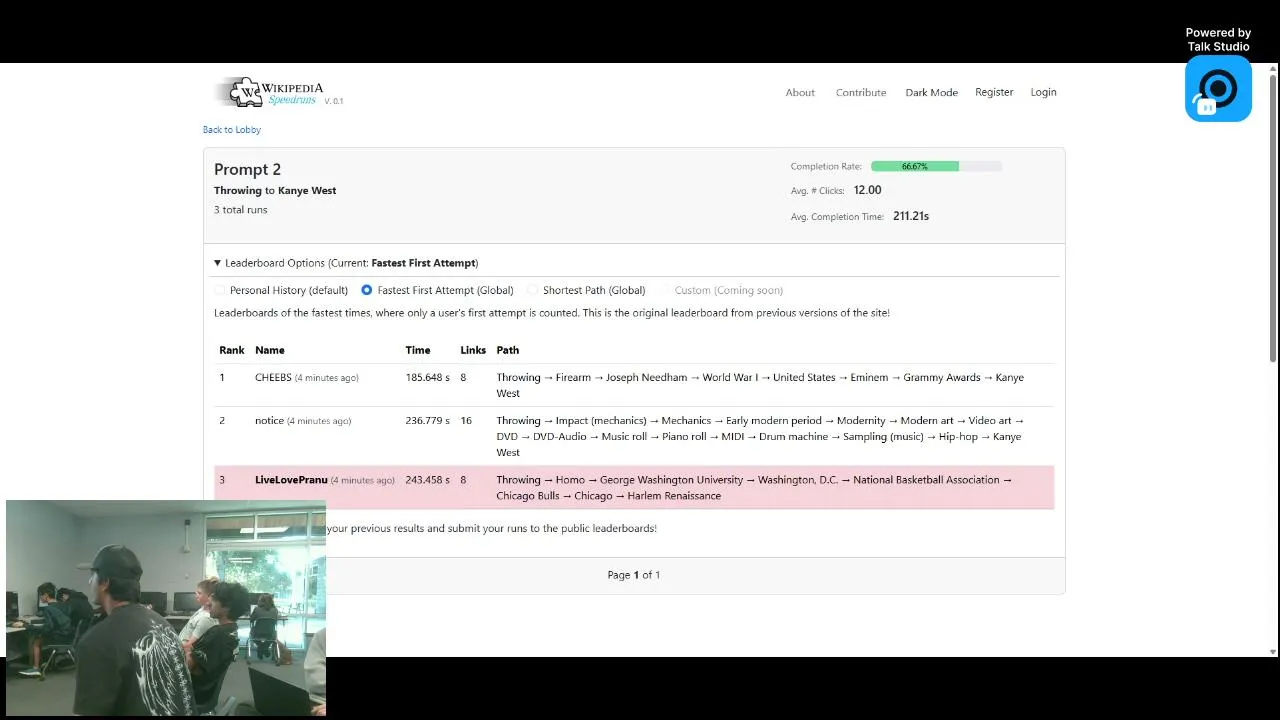Click Avg. Completion Time value 211.21s
This screenshot has height=720, width=1280.
click(911, 216)
